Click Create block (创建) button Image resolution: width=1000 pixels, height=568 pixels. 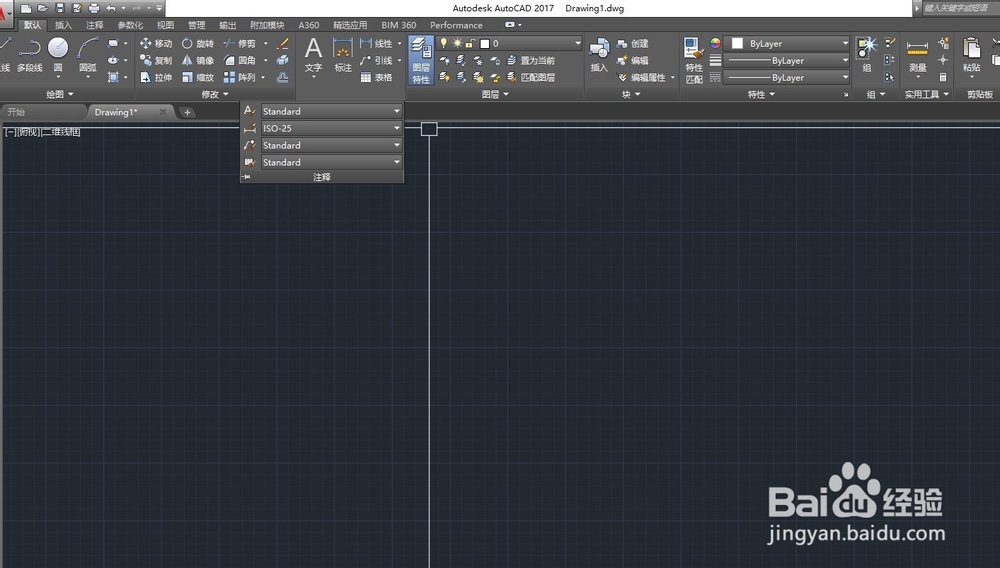tap(633, 43)
